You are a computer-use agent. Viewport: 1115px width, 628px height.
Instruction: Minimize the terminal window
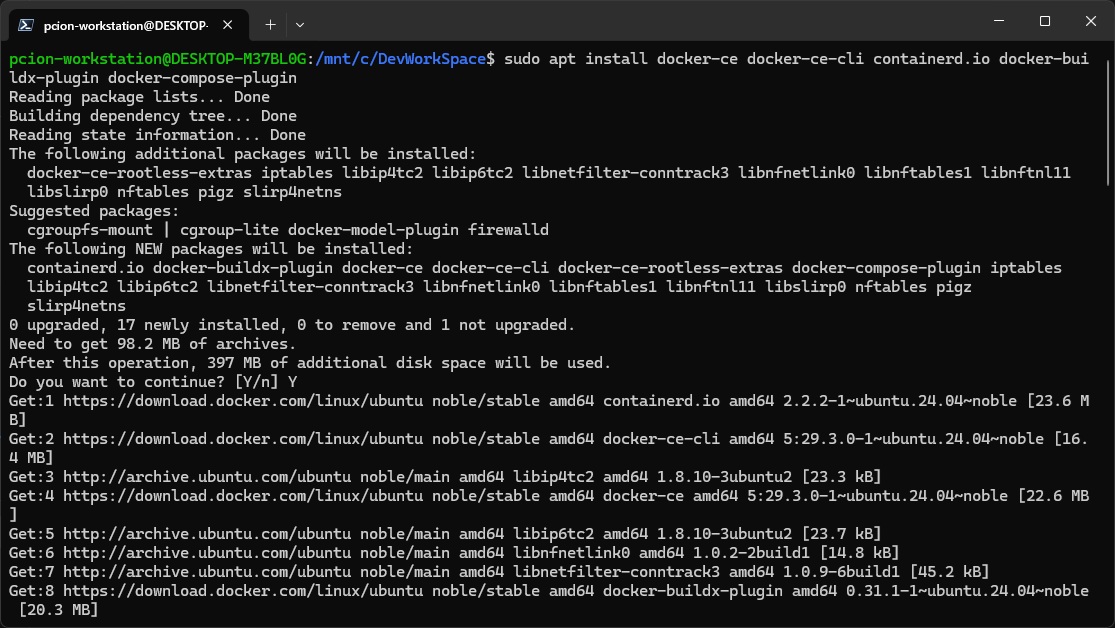pyautogui.click(x=998, y=21)
